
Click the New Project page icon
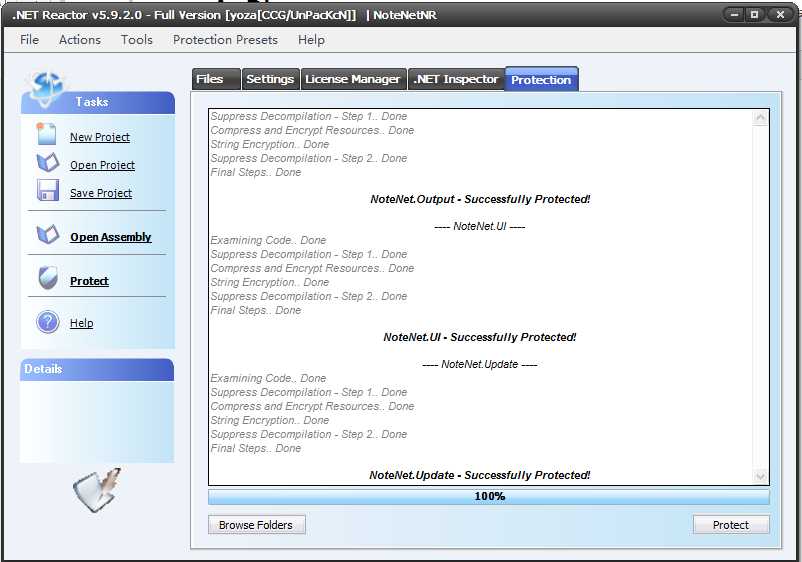pos(47,134)
